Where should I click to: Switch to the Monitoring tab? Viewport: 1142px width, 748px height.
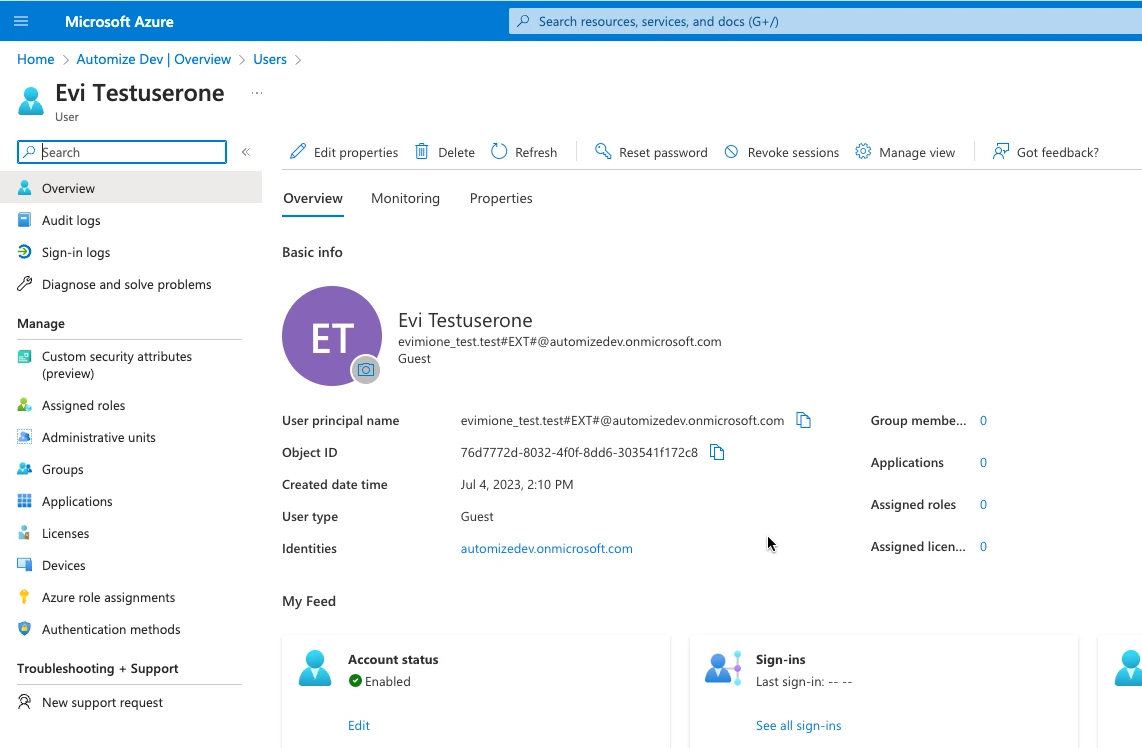click(405, 198)
